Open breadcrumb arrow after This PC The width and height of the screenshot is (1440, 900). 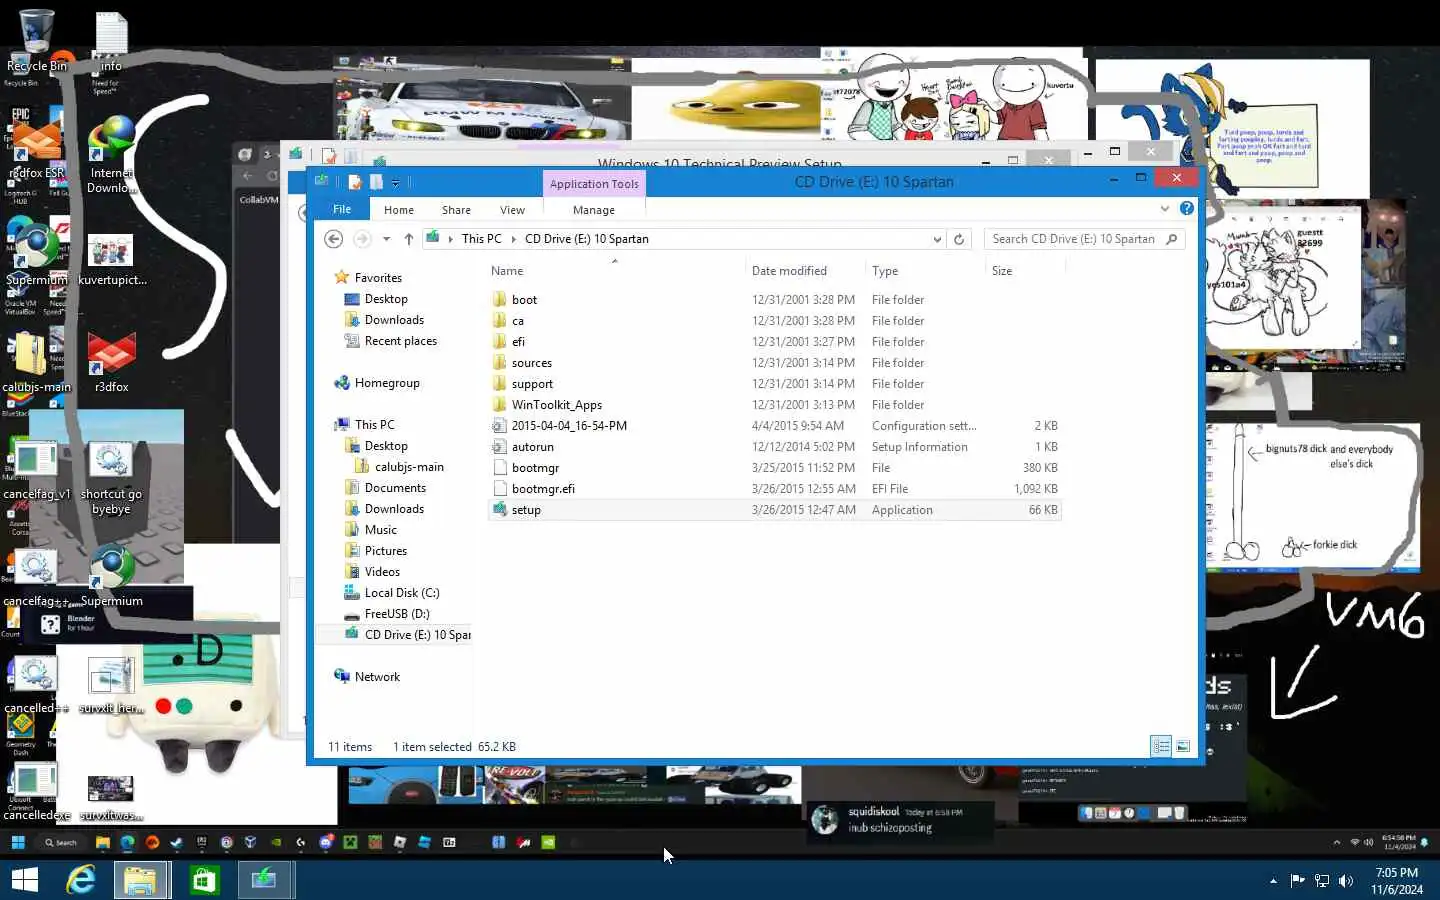(x=514, y=239)
